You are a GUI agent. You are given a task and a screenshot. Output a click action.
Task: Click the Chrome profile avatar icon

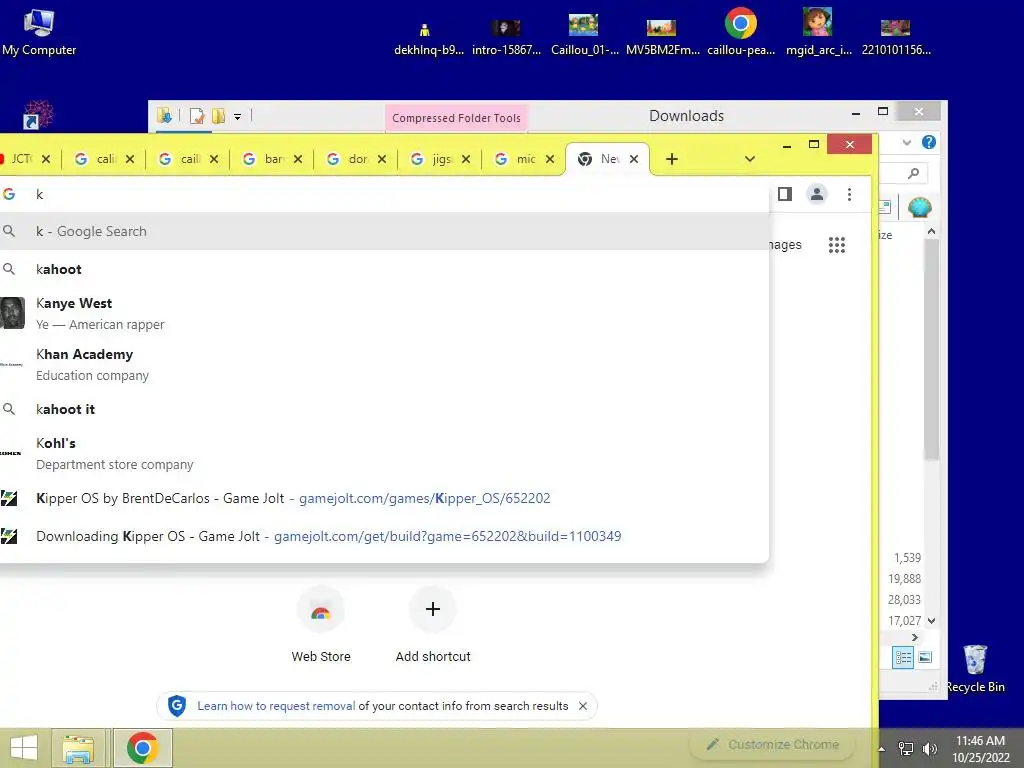816,194
